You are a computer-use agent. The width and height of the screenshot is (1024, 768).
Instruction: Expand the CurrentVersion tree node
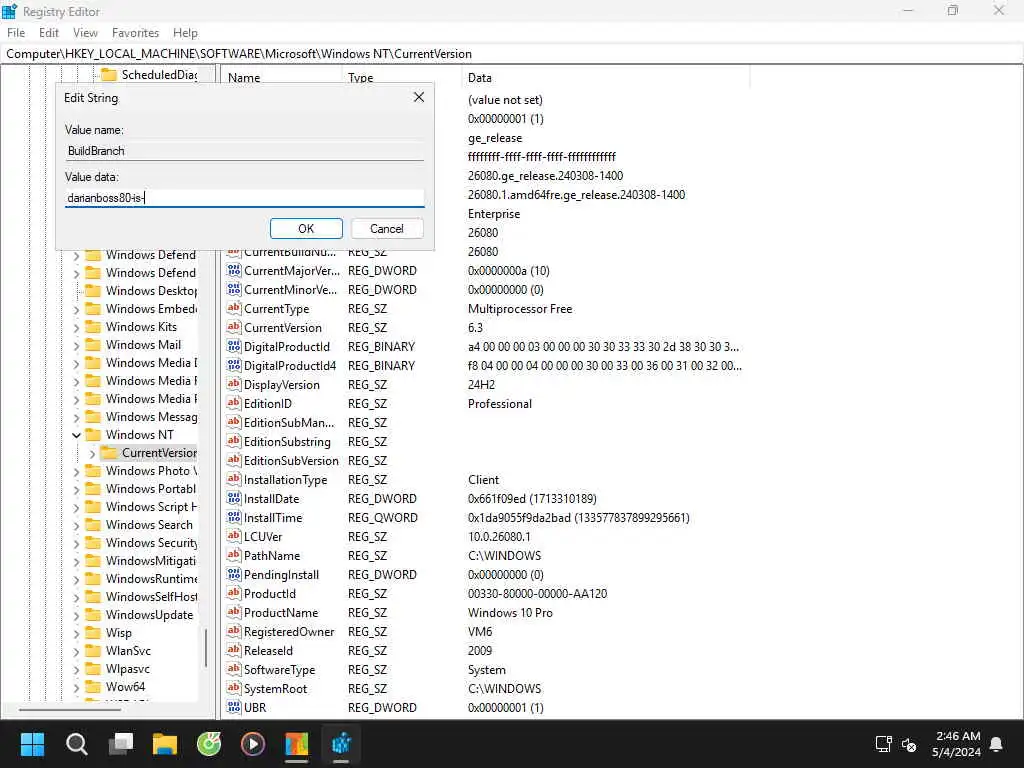coord(92,453)
